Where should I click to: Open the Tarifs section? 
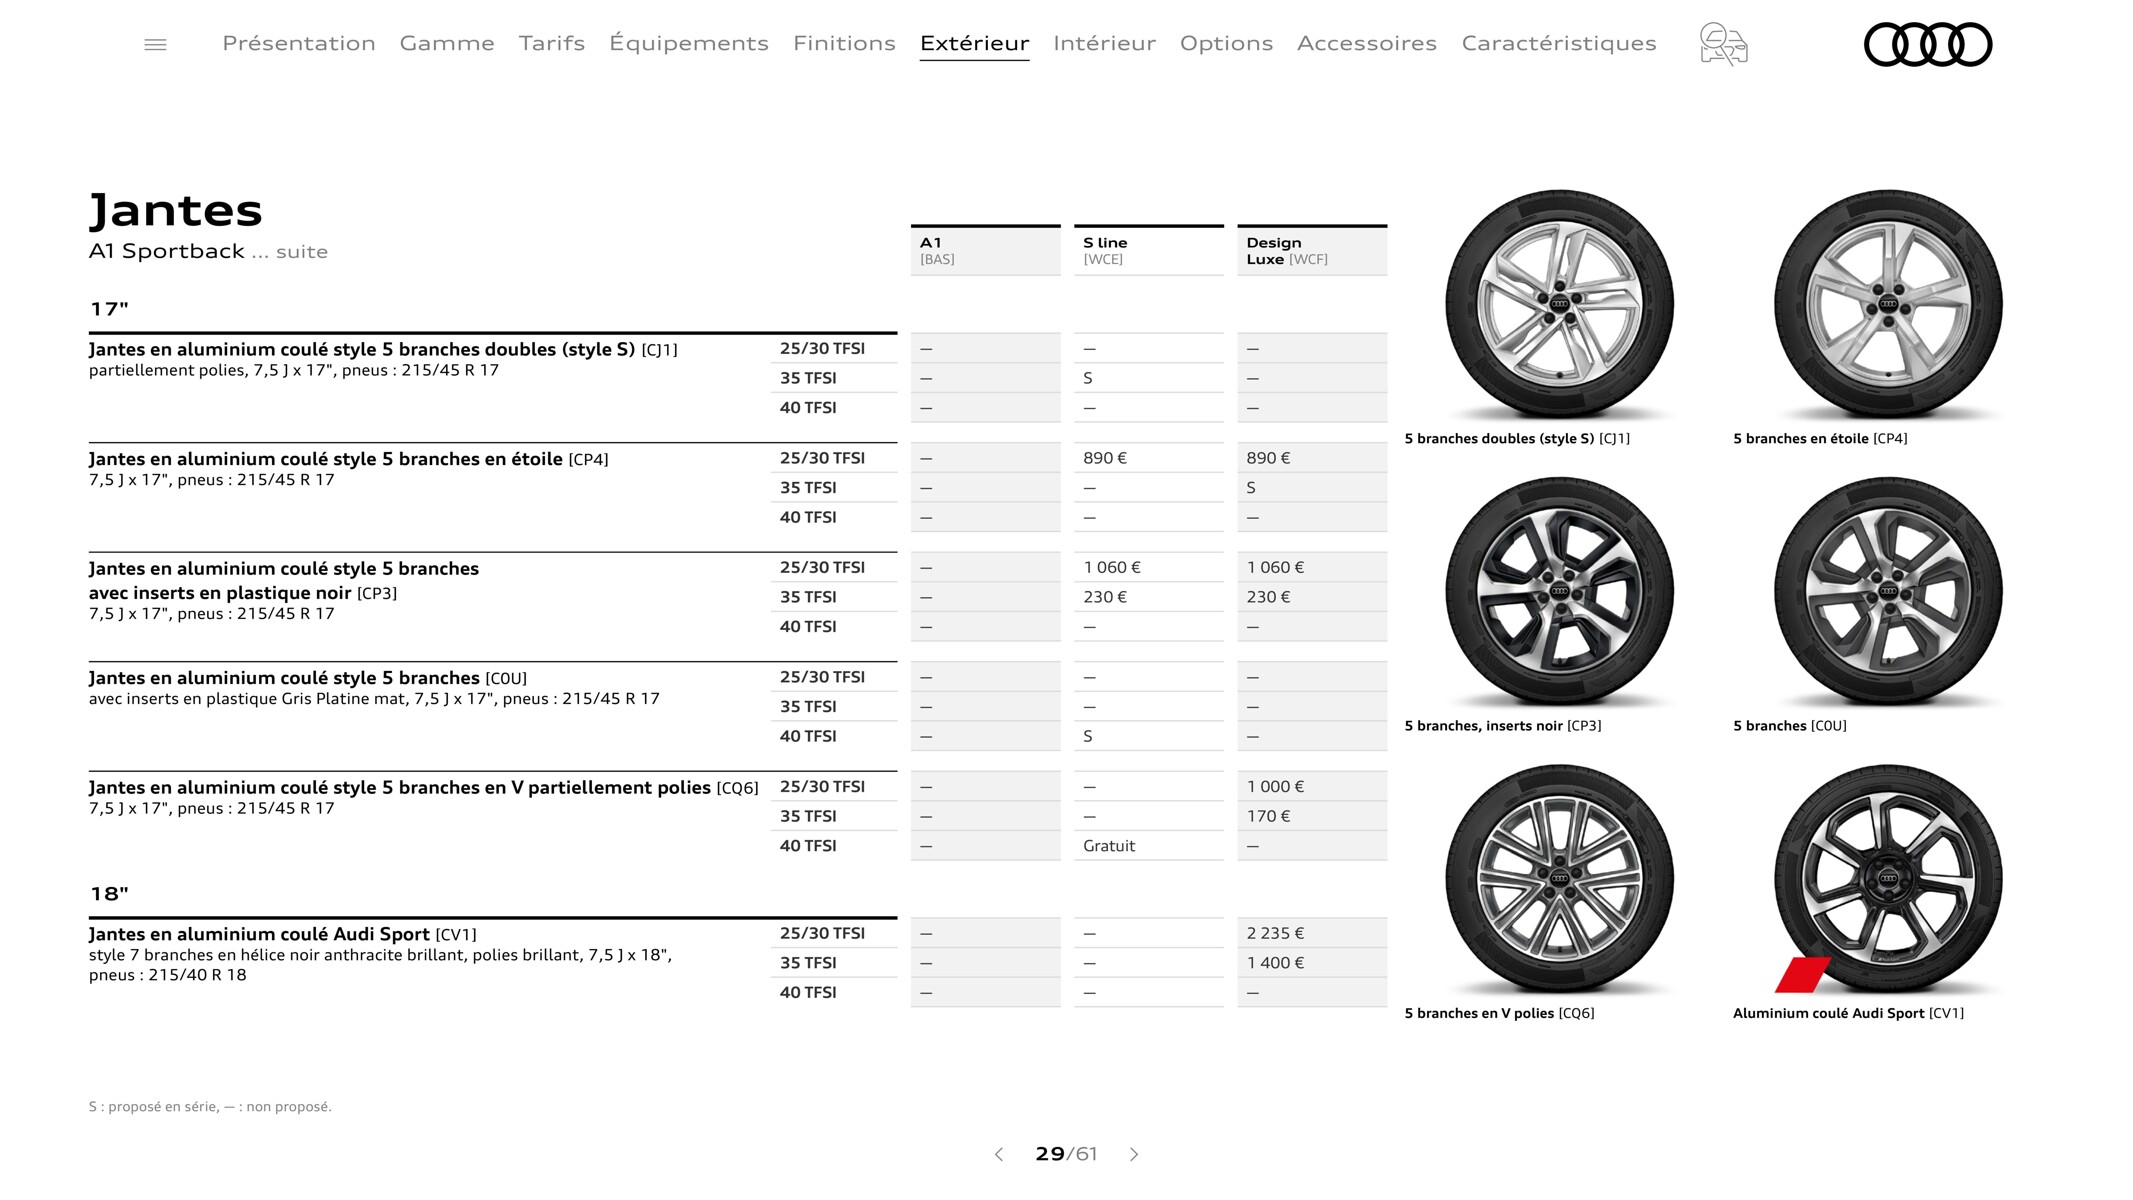coord(552,43)
